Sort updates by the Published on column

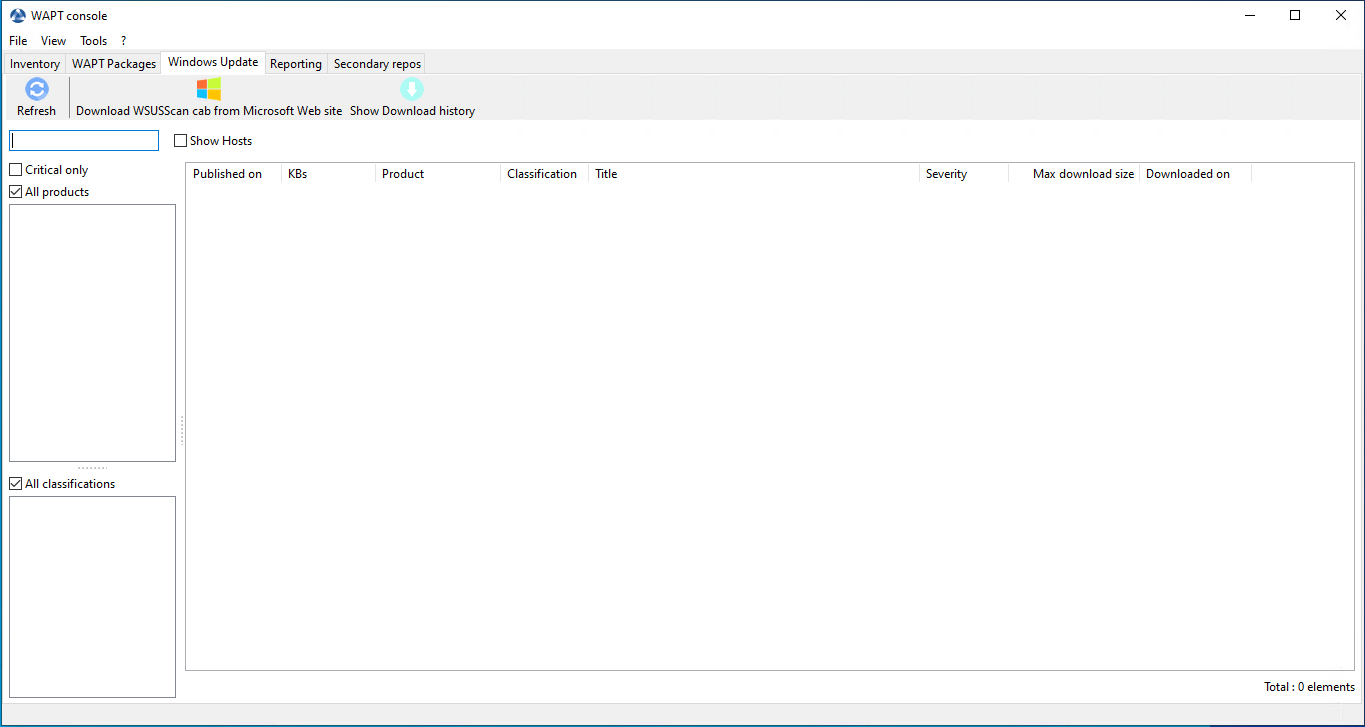(x=226, y=173)
